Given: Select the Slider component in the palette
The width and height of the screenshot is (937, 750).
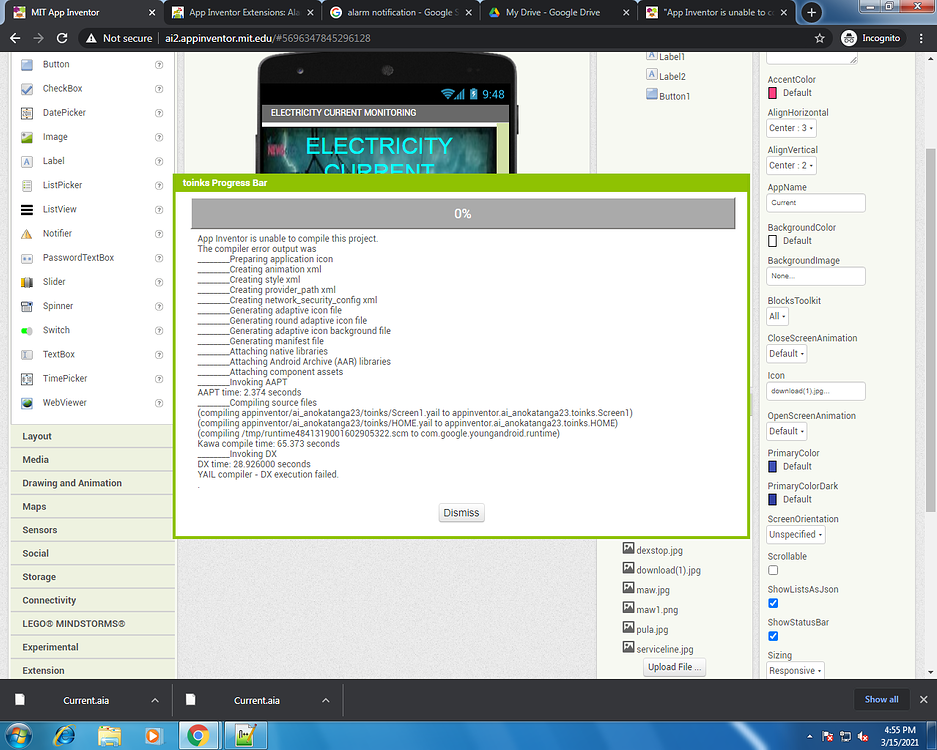Looking at the screenshot, I should pos(58,281).
